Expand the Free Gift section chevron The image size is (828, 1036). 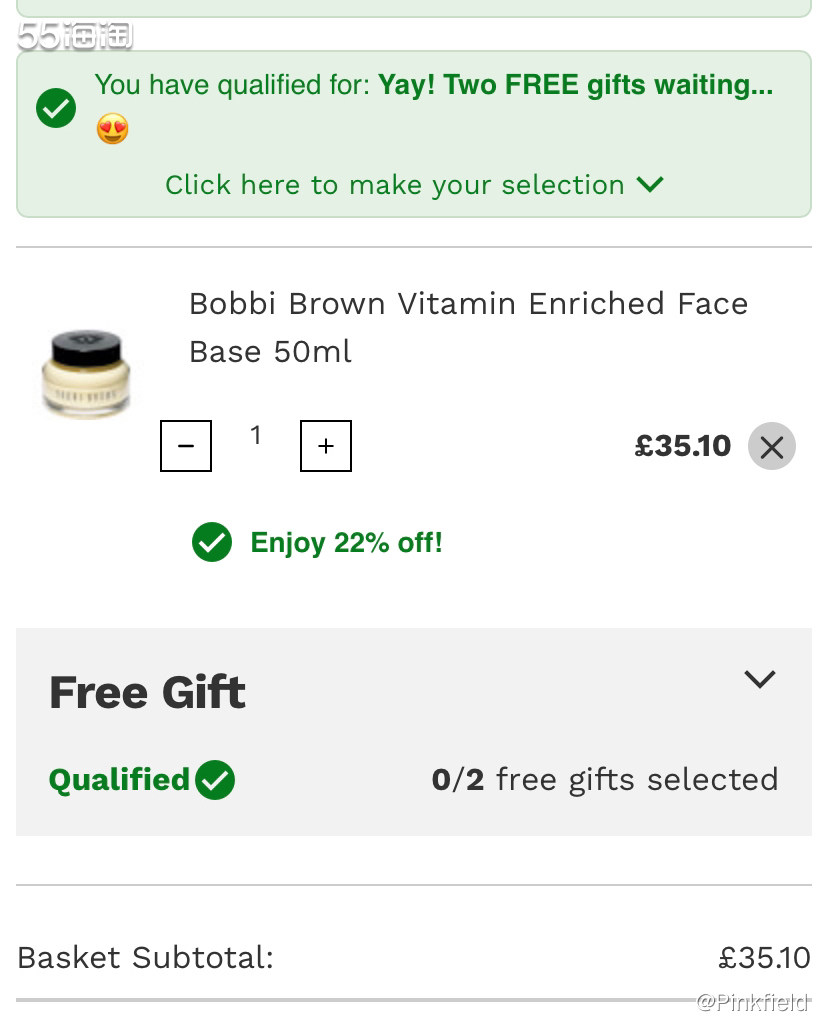click(x=759, y=679)
